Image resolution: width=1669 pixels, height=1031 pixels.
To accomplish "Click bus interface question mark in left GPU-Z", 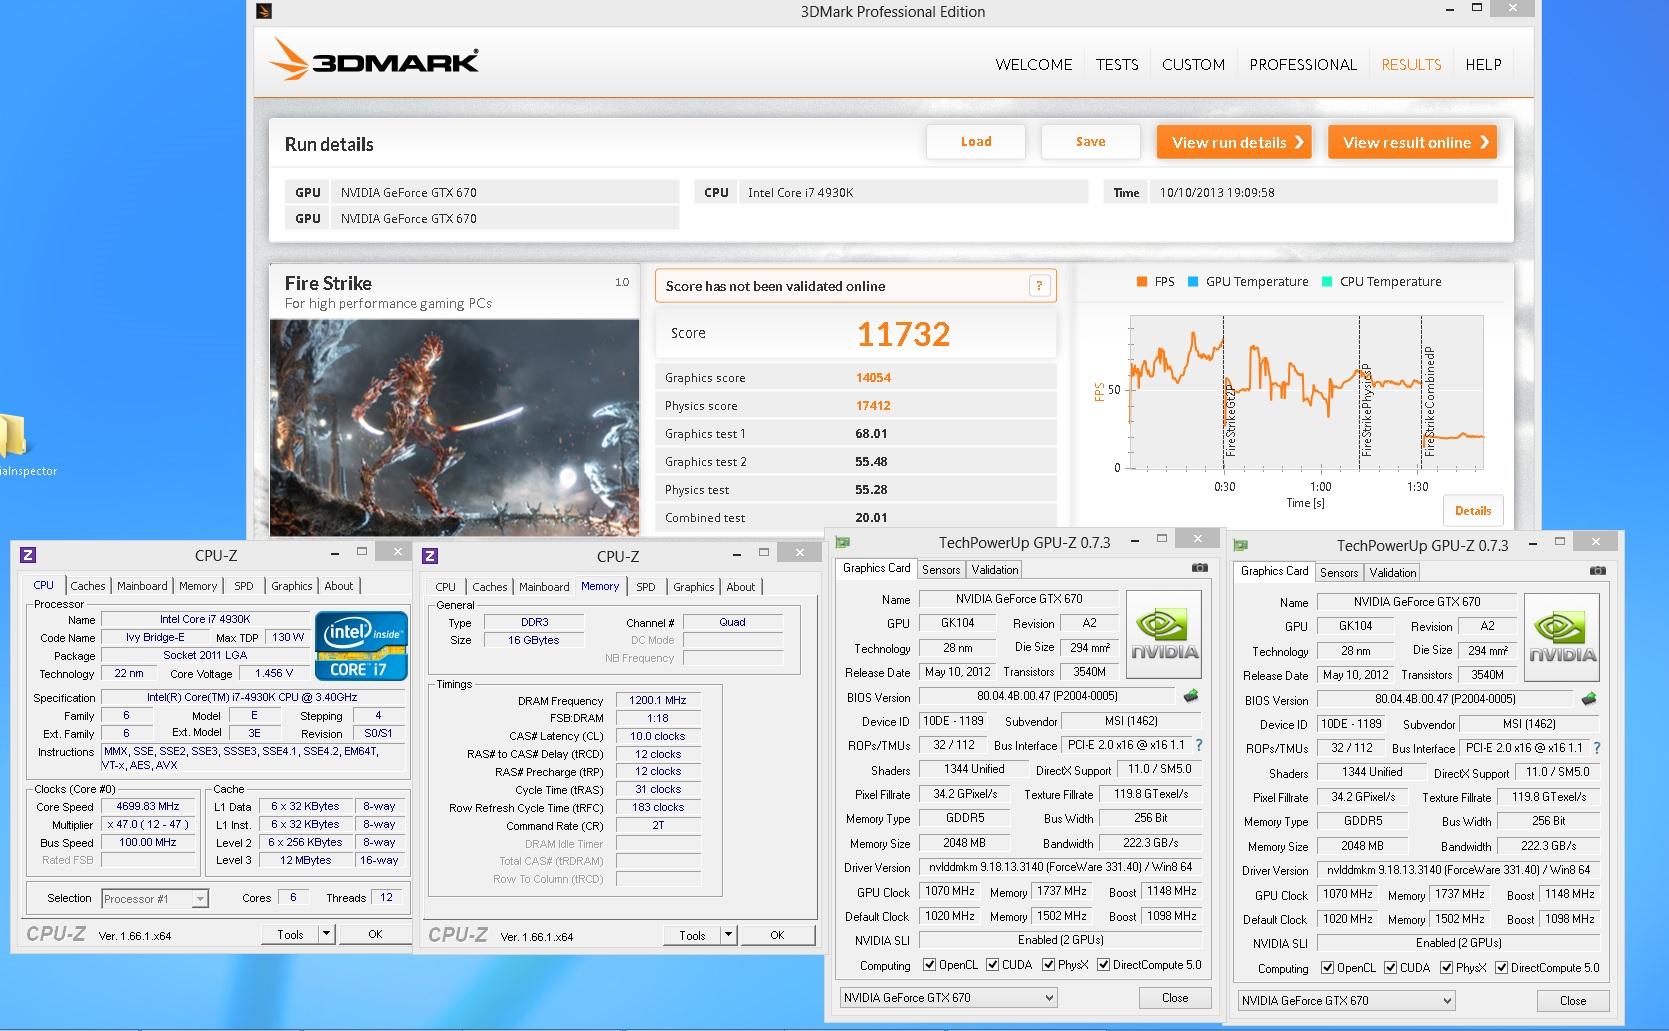I will pyautogui.click(x=1198, y=745).
